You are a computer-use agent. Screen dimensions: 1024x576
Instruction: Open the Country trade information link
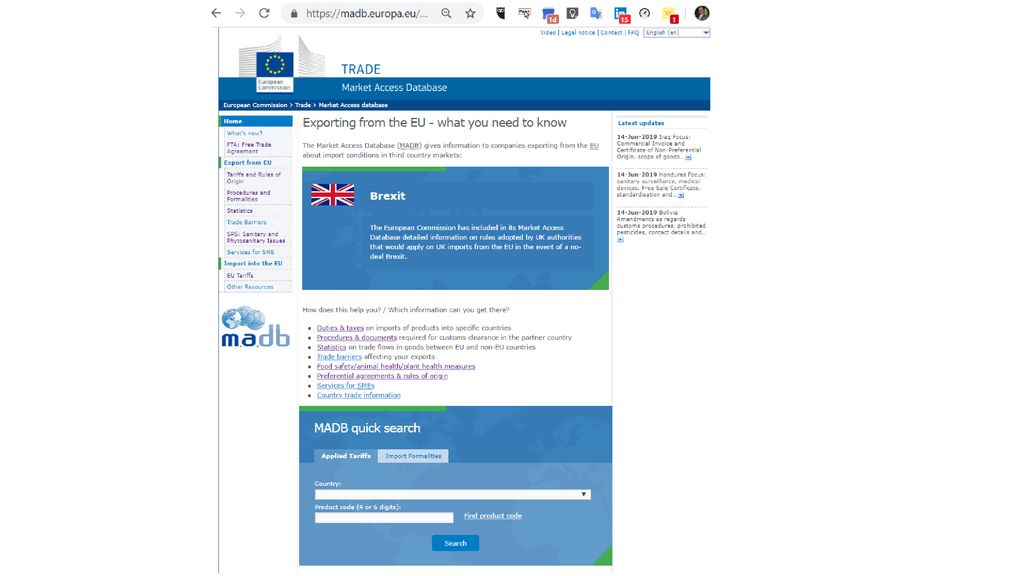[359, 395]
